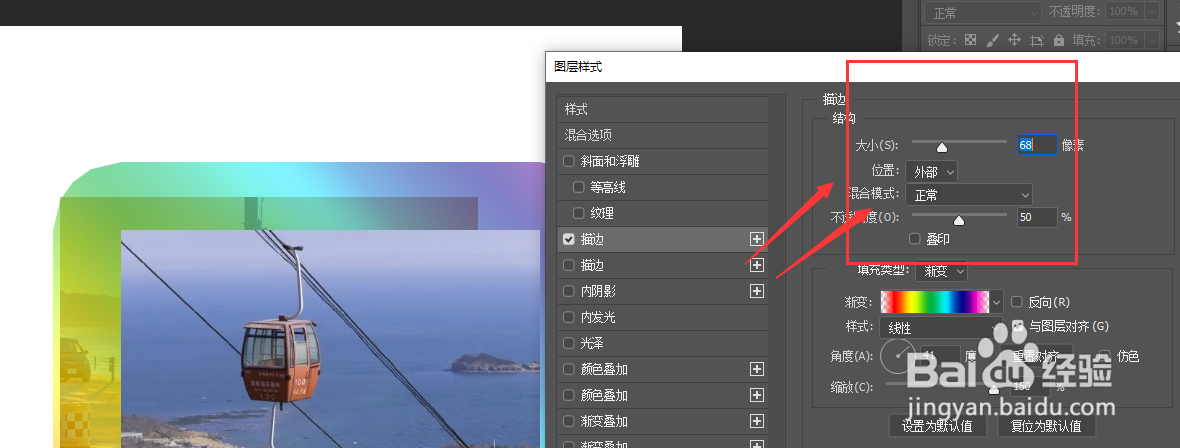Click the 不透明度(O) opacity slider handle
This screenshot has width=1180, height=448.
(959, 221)
